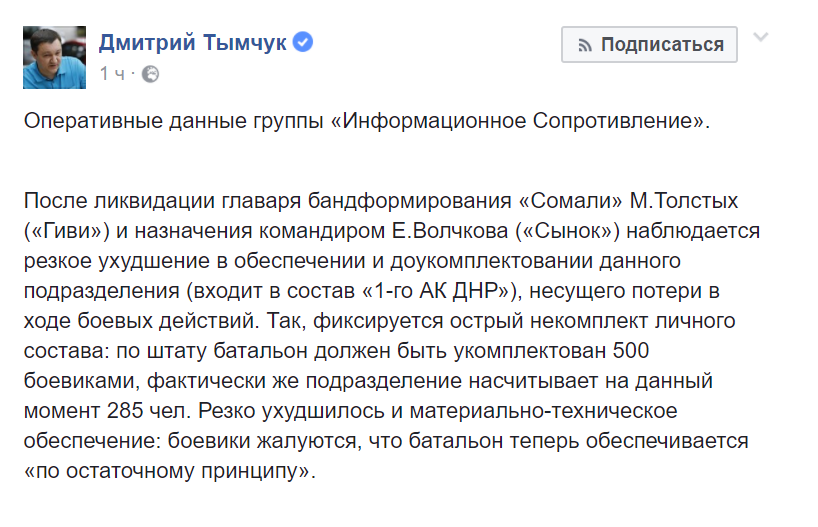Open Дмитрий Тымчук's profile photo
The height and width of the screenshot is (527, 818).
(x=54, y=57)
